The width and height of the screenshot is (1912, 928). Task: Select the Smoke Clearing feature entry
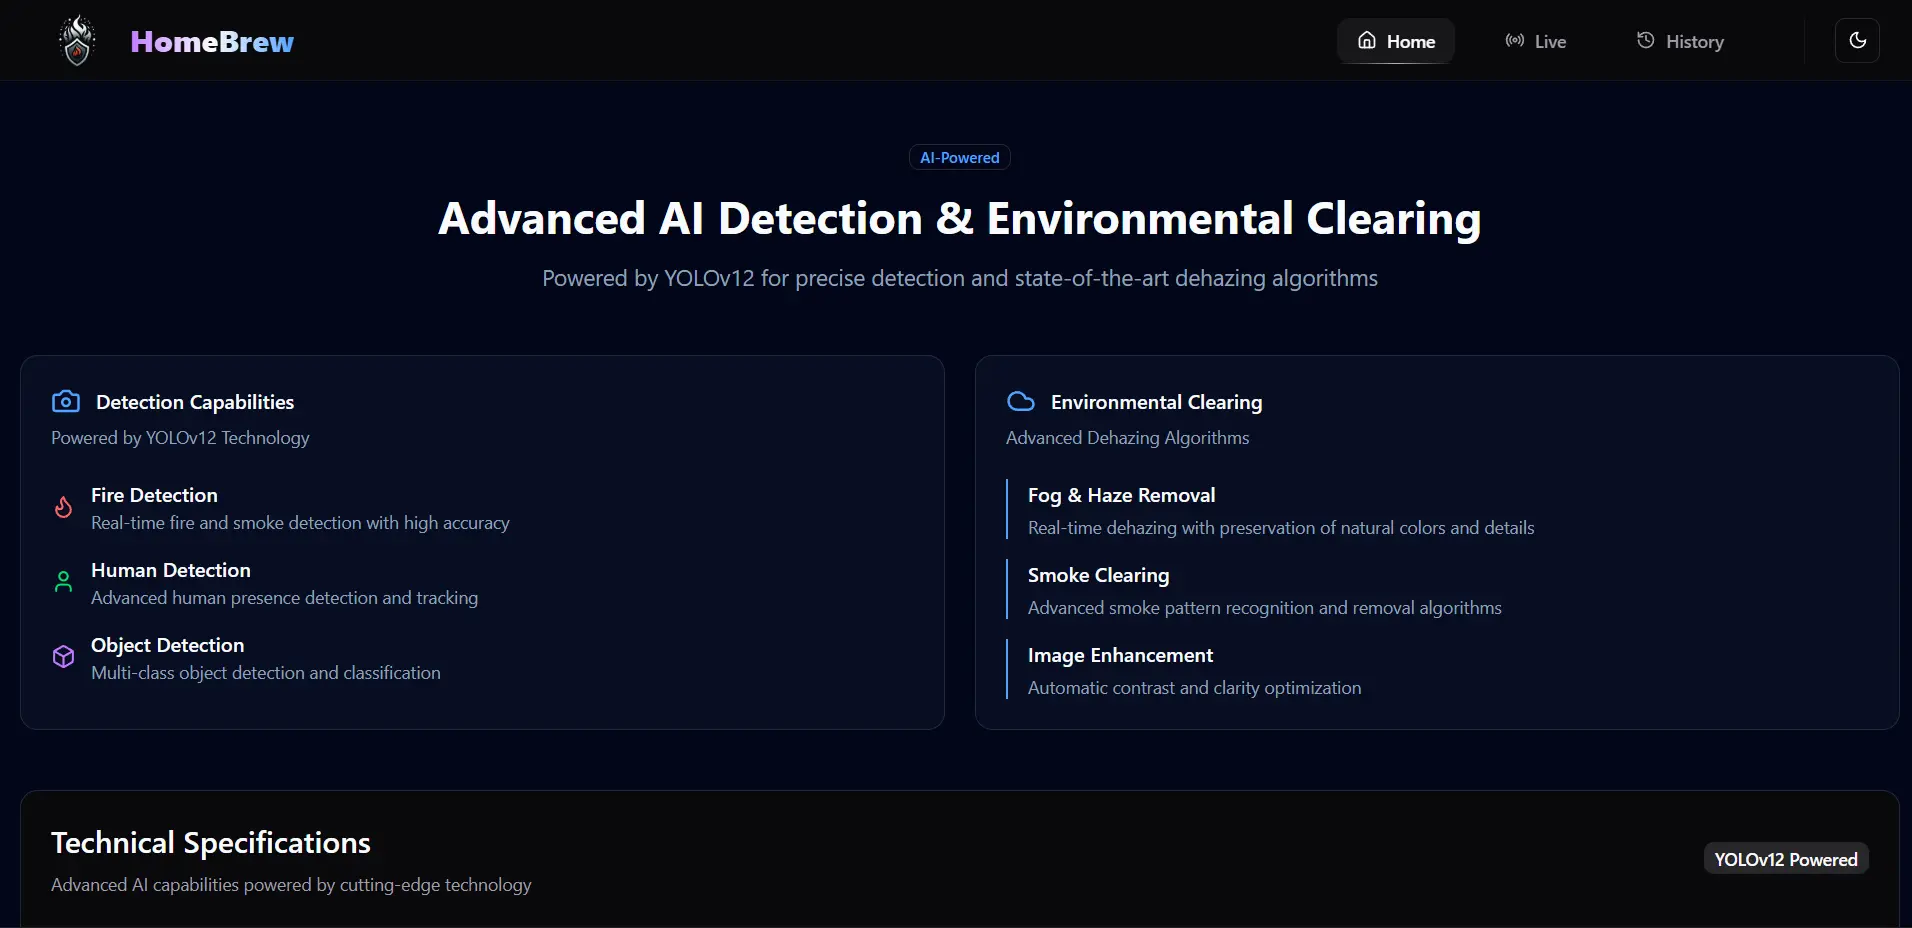tap(1098, 576)
